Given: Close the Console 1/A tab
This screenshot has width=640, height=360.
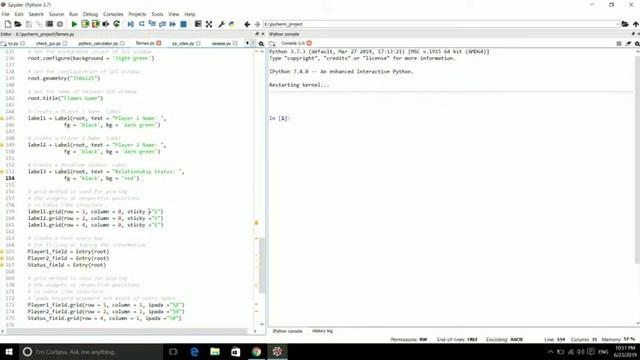Looking at the screenshot, I should [x=309, y=43].
